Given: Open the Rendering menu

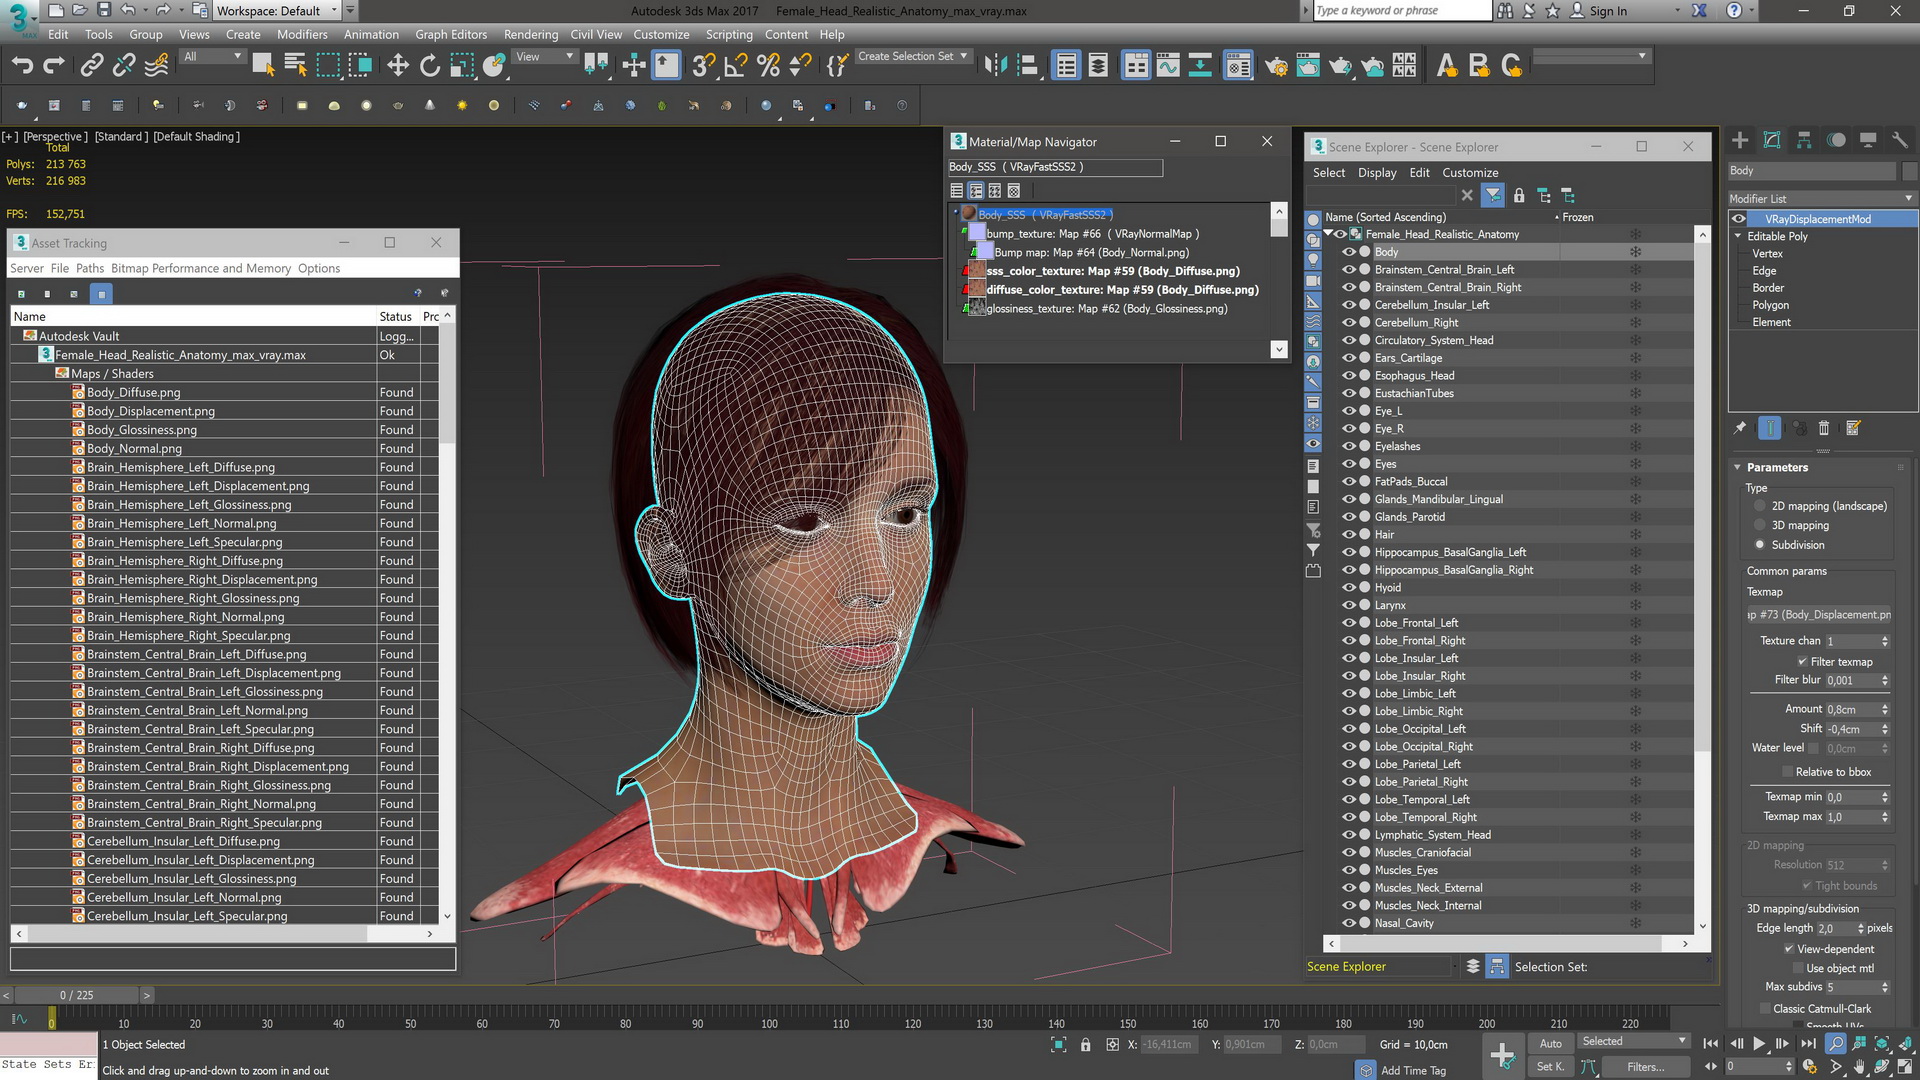Looking at the screenshot, I should click(531, 34).
